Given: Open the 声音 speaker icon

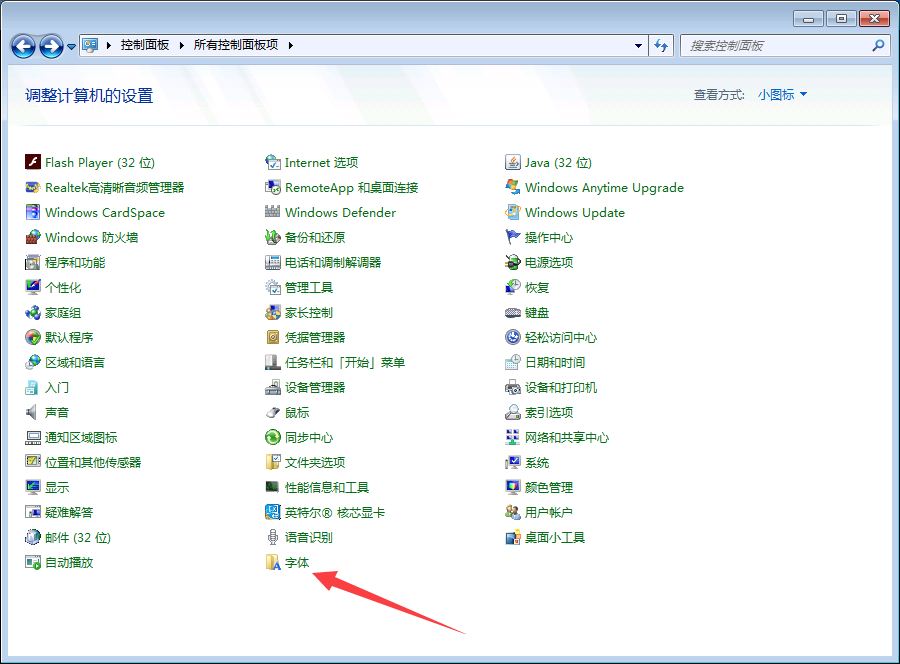Looking at the screenshot, I should 33,413.
